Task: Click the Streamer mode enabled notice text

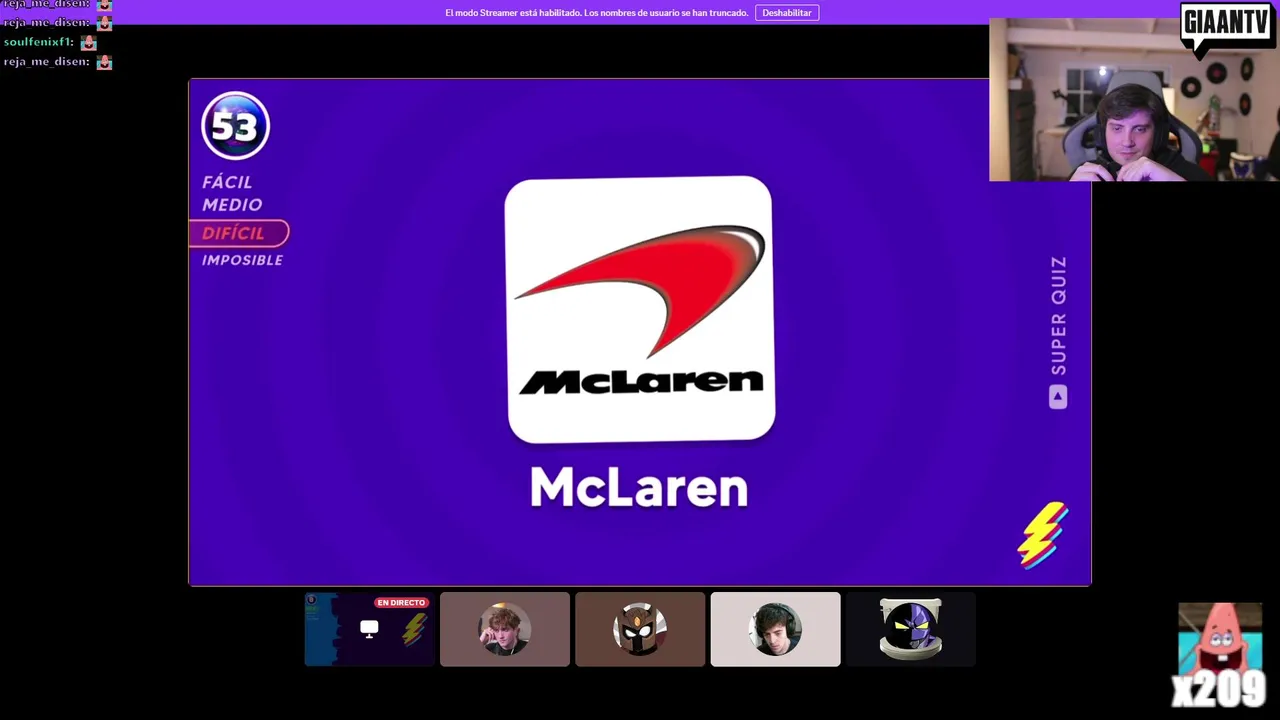Action: tap(596, 13)
